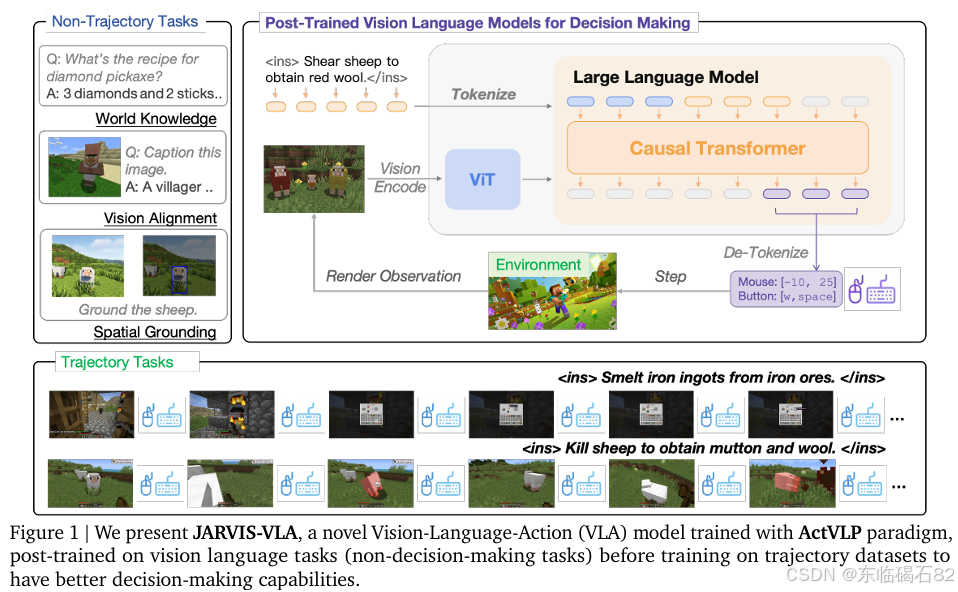The height and width of the screenshot is (592, 958).
Task: Click the bold ActVLP in the figure caption
Action: 830,533
